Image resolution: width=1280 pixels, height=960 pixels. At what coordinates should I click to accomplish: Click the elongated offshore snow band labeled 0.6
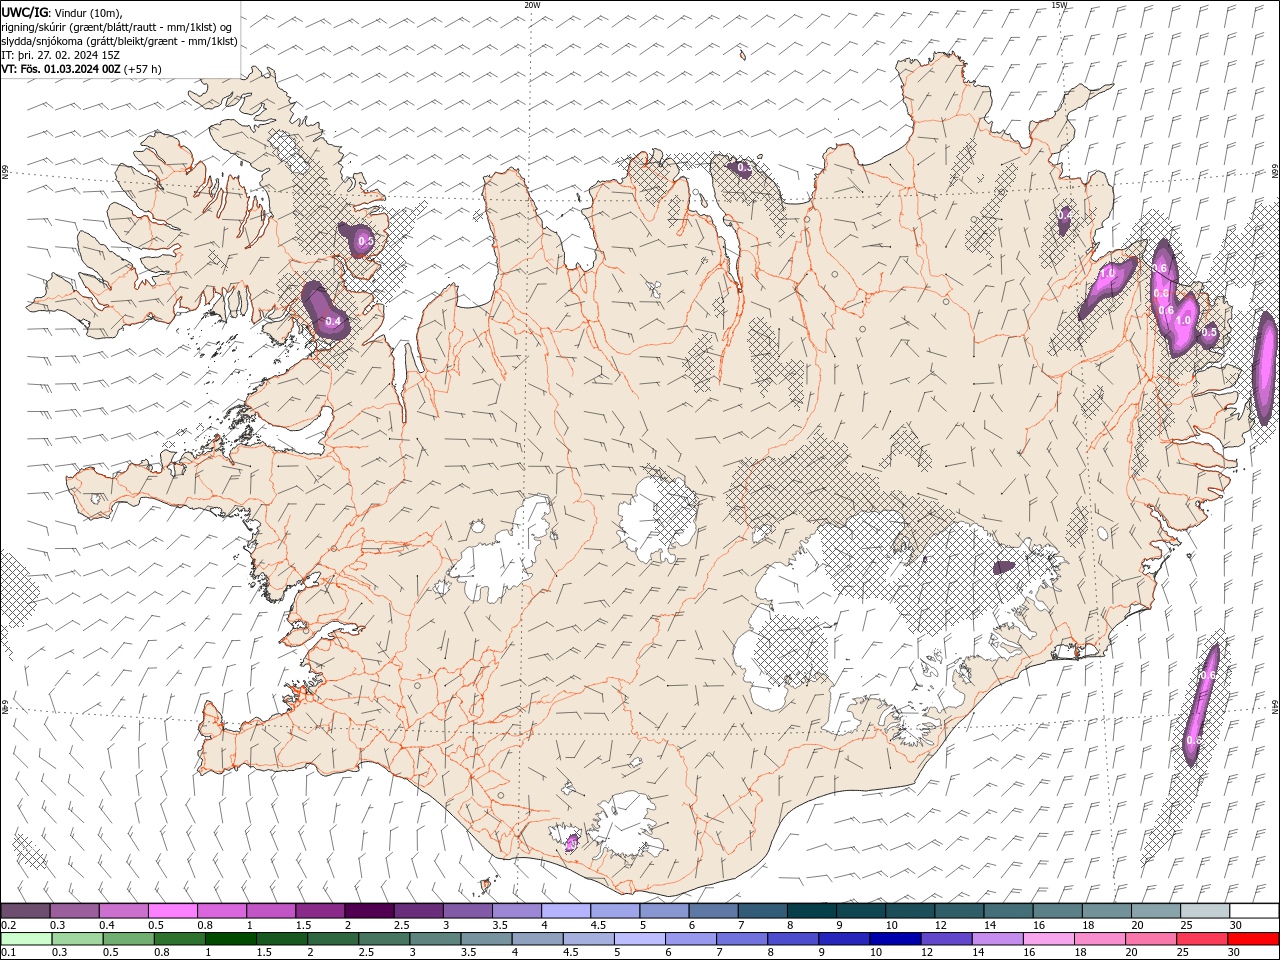(1201, 705)
